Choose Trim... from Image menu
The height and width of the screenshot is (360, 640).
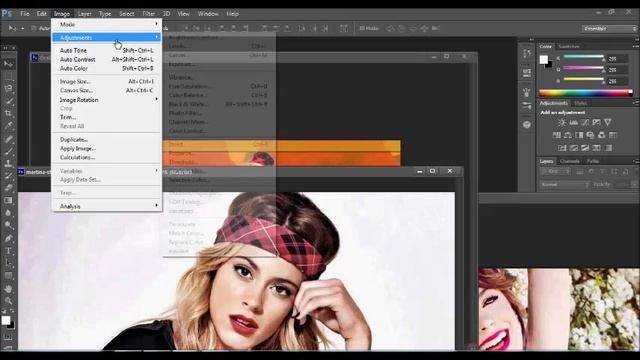click(x=107, y=117)
